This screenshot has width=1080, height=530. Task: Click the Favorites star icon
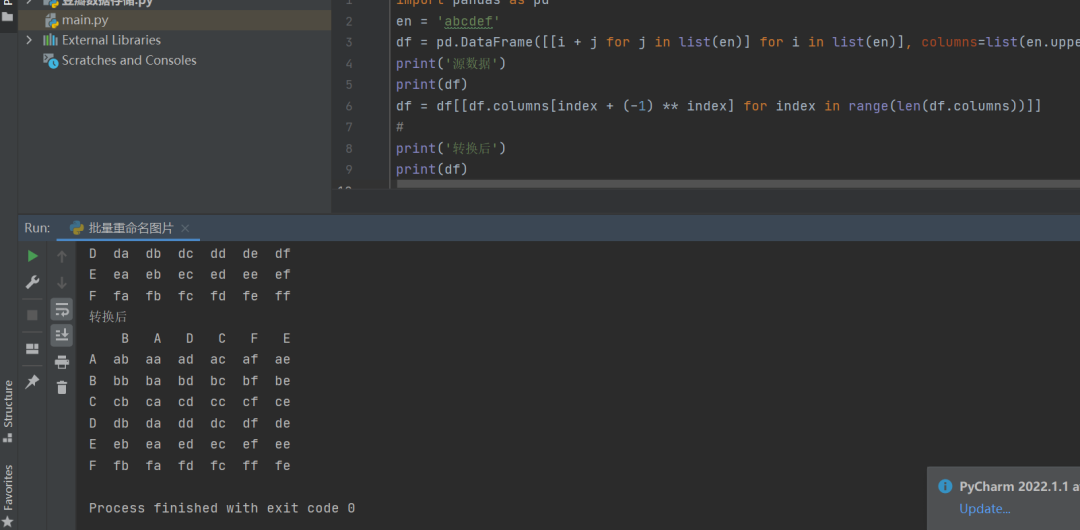click(8, 521)
